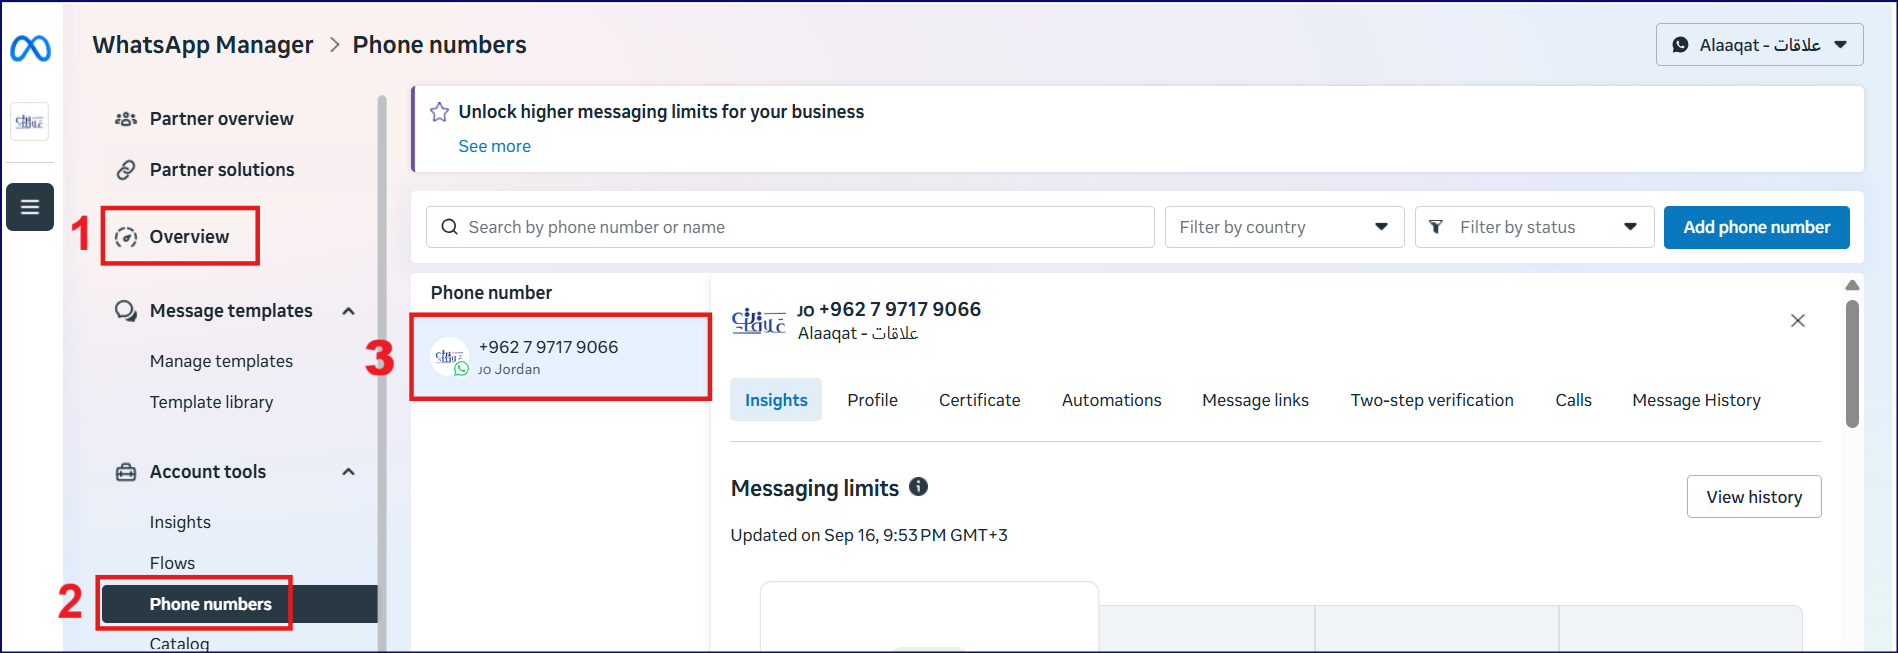1898x653 pixels.
Task: Click the sidebar navigation scrollbar
Action: (x=382, y=372)
